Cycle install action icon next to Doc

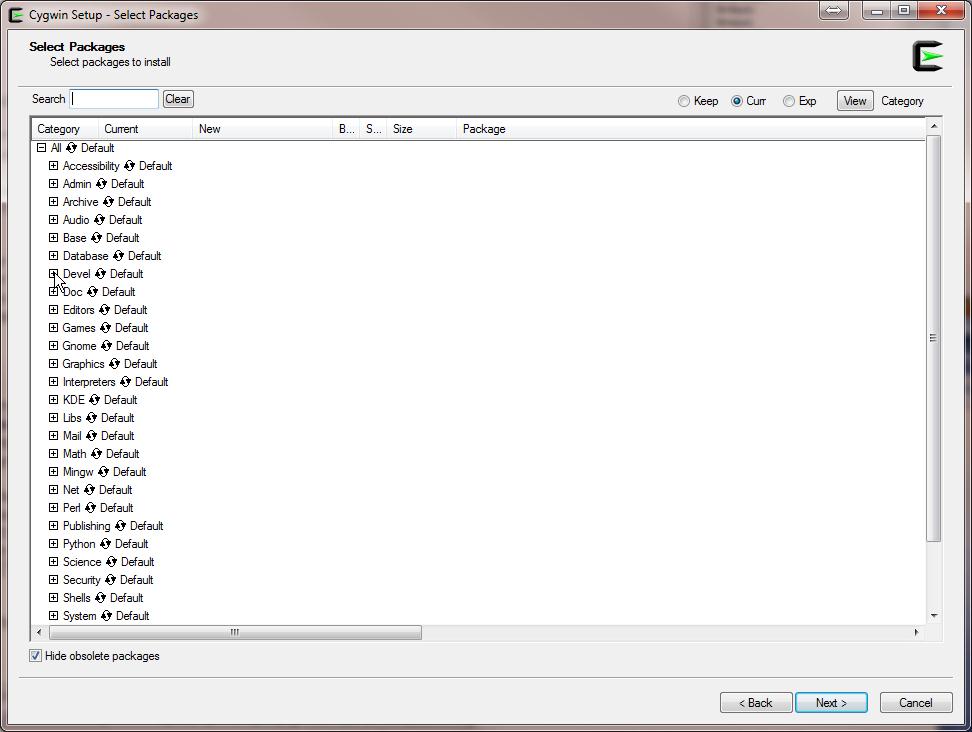92,292
